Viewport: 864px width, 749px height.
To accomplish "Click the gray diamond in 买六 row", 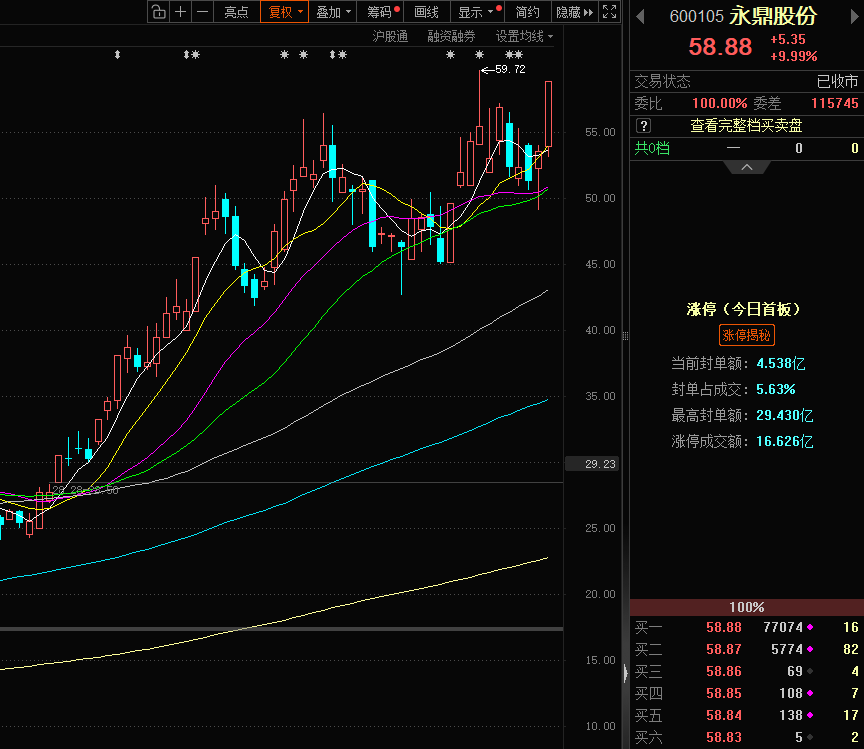I will point(810,737).
